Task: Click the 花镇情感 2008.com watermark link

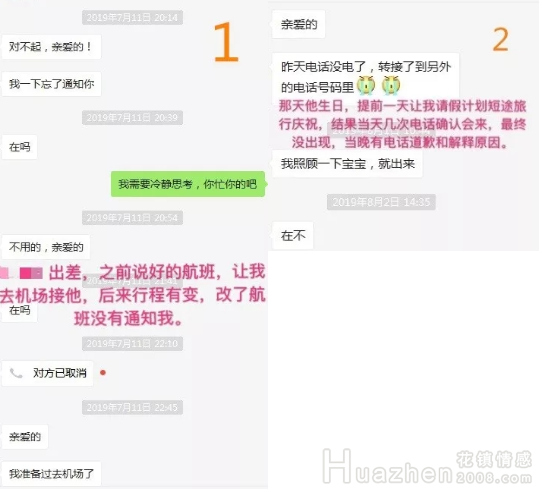Action: (x=494, y=467)
